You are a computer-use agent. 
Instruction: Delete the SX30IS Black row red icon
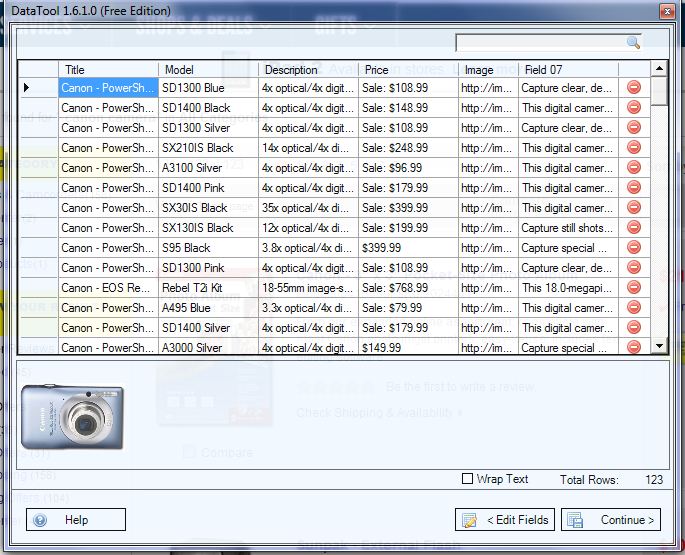[x=634, y=208]
